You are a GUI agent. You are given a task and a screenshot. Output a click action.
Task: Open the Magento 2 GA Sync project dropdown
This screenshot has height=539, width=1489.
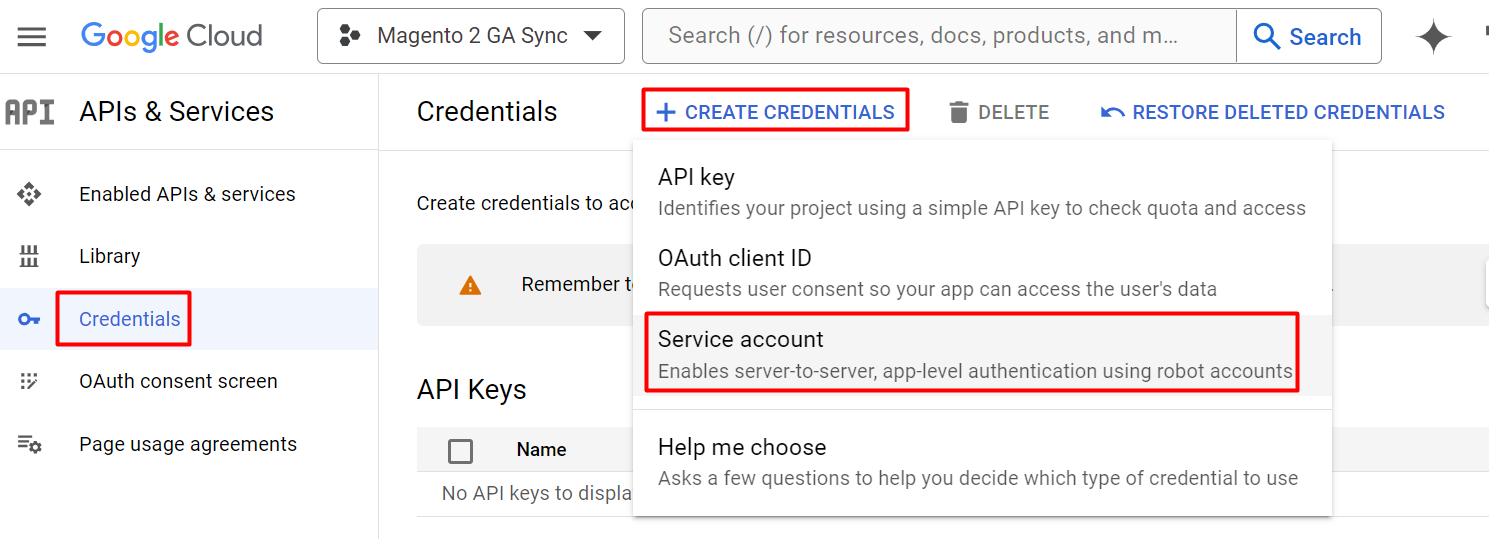(470, 36)
